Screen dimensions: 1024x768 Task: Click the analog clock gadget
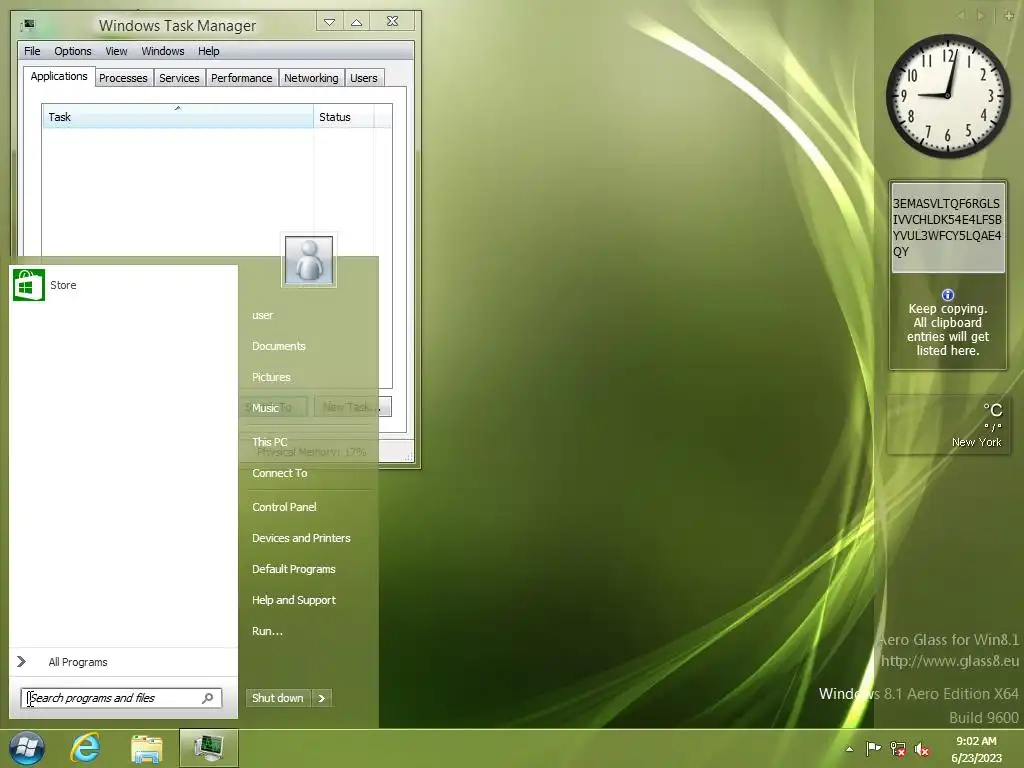tap(948, 96)
